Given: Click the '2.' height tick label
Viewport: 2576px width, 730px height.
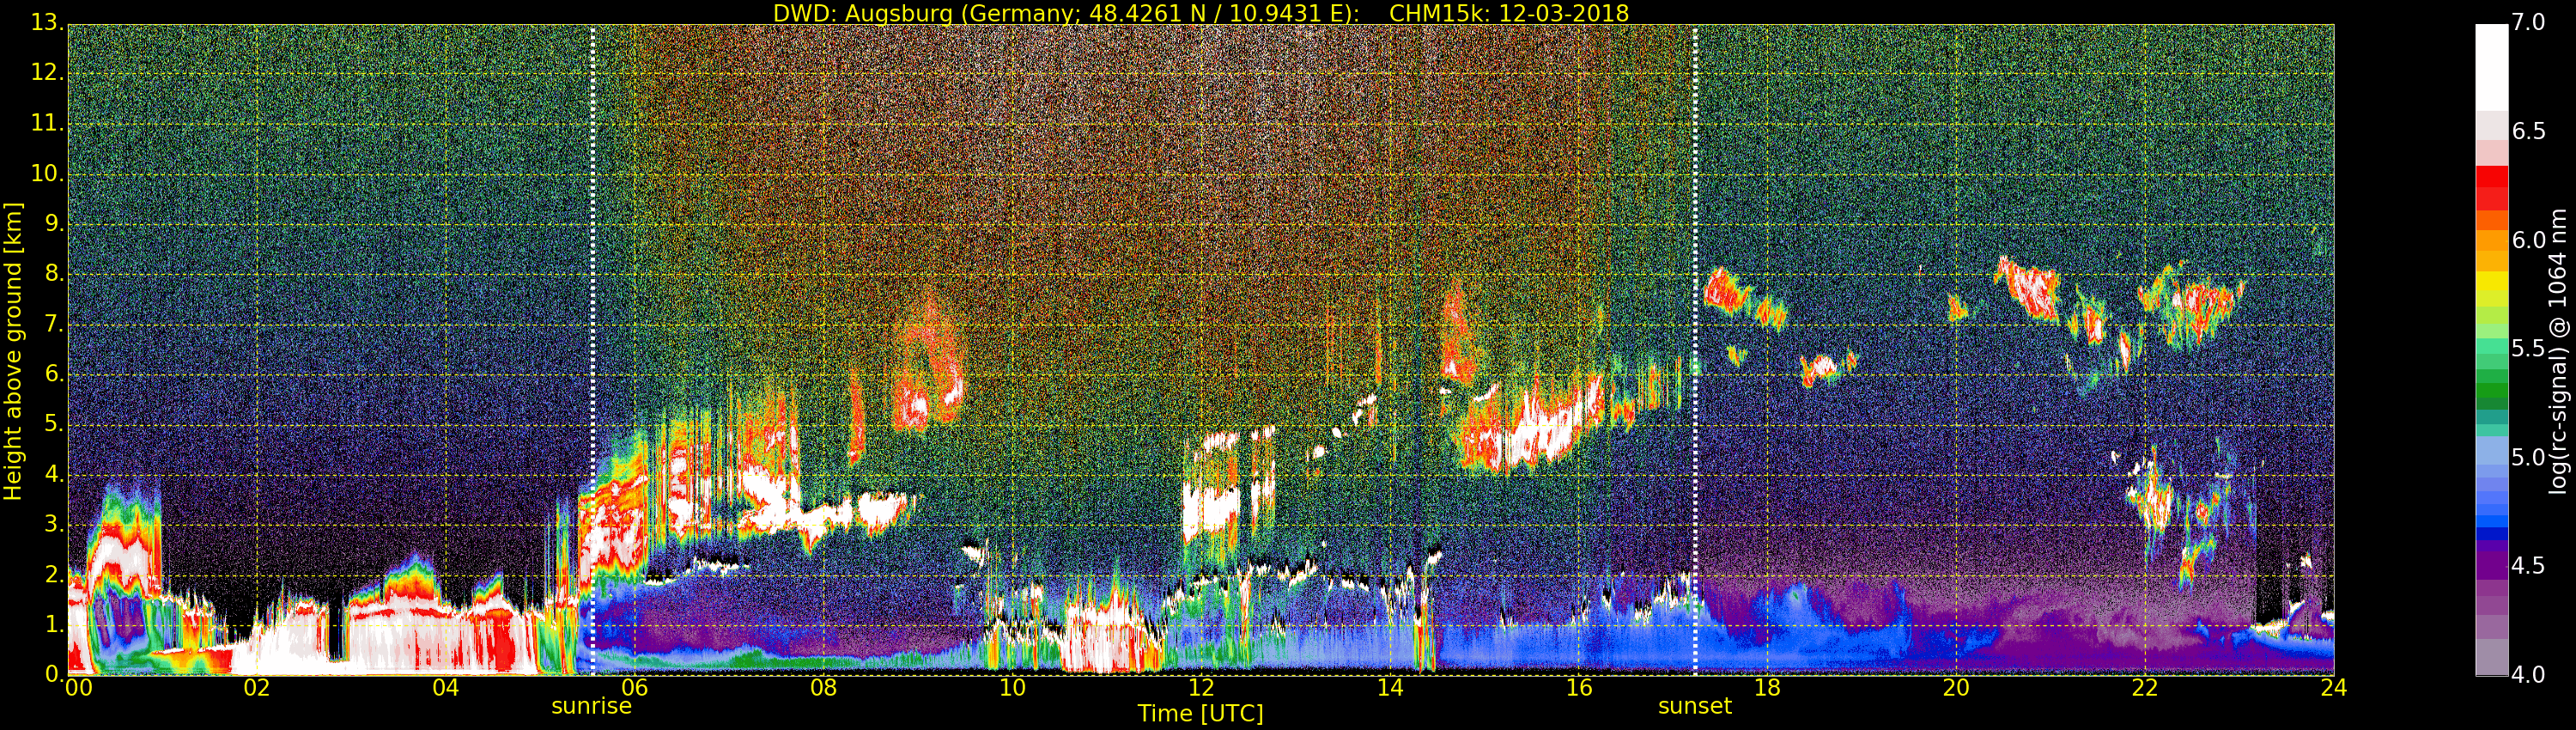Looking at the screenshot, I should [x=54, y=574].
